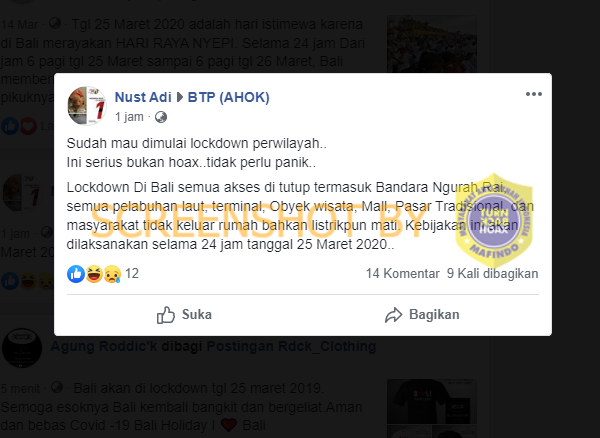Click the globe public-privacy icon
The image size is (600, 438).
(161, 117)
